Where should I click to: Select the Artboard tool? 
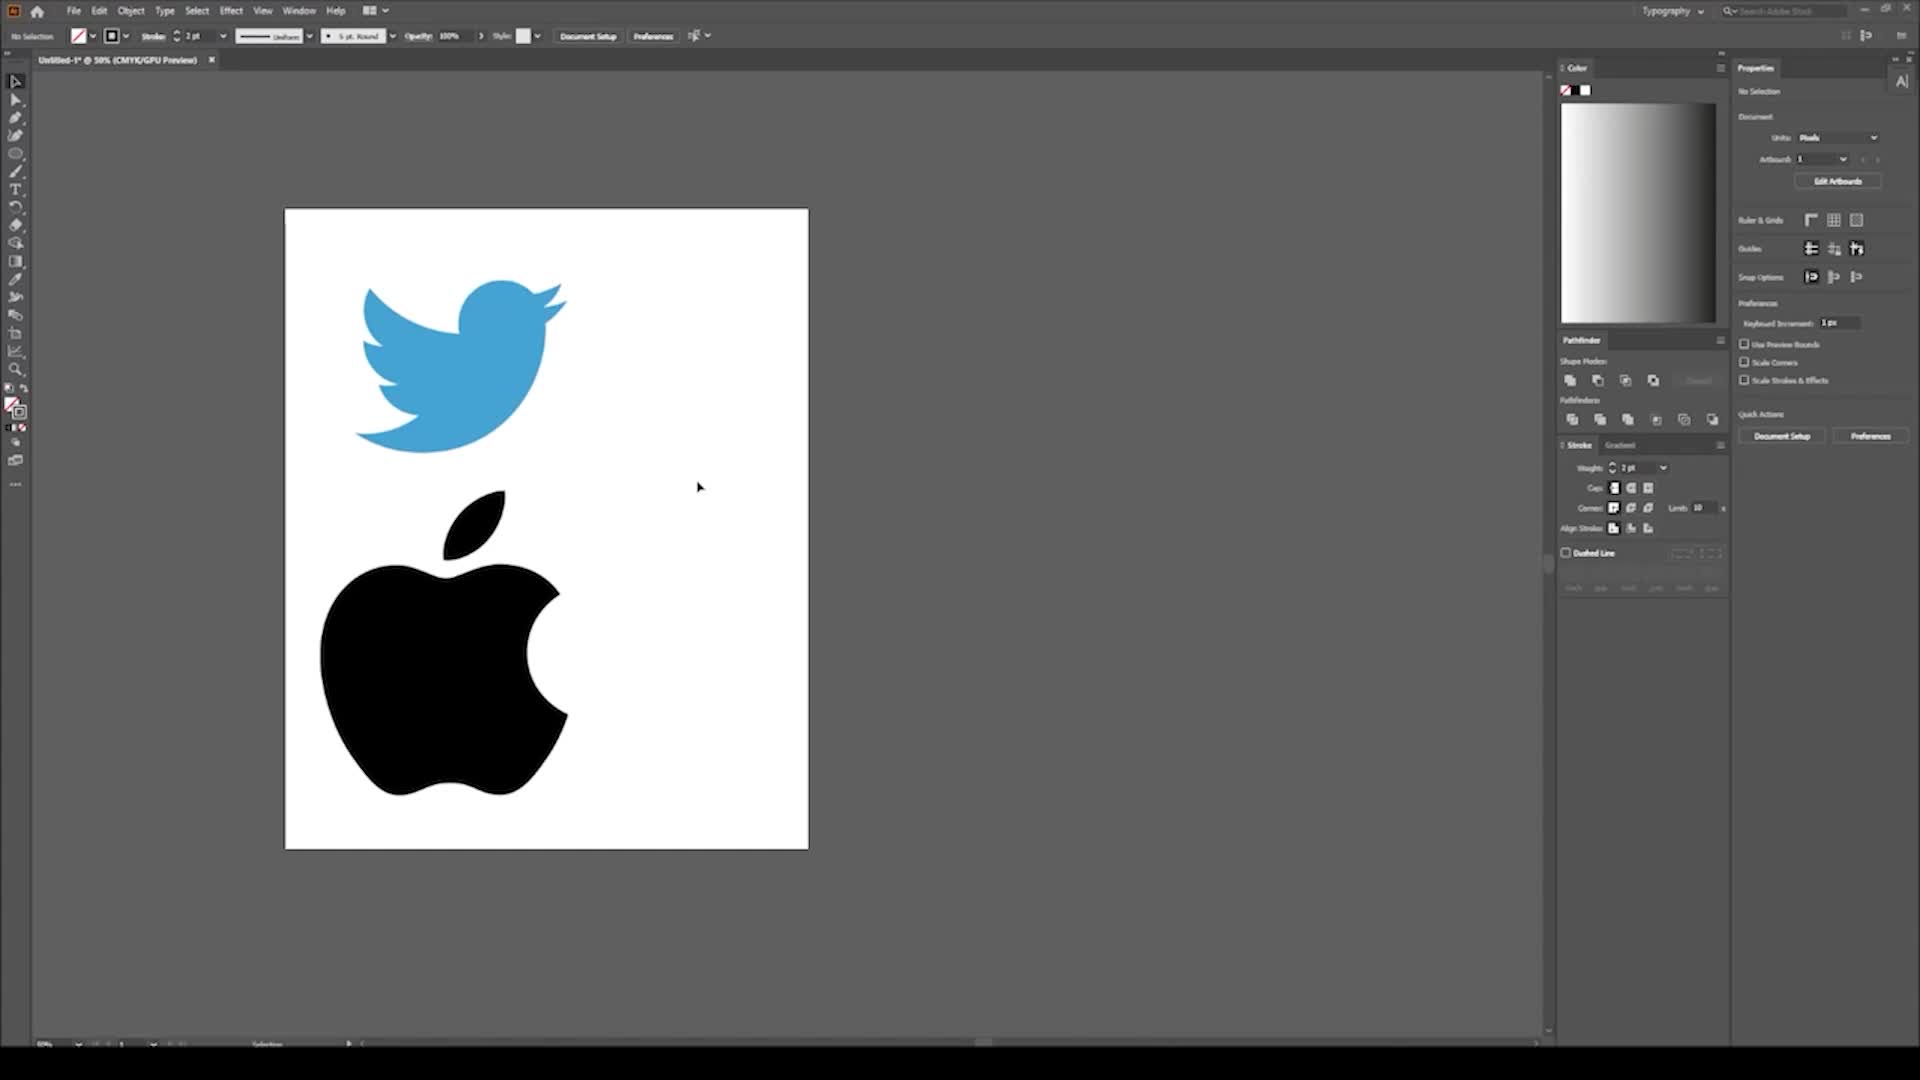tap(15, 333)
